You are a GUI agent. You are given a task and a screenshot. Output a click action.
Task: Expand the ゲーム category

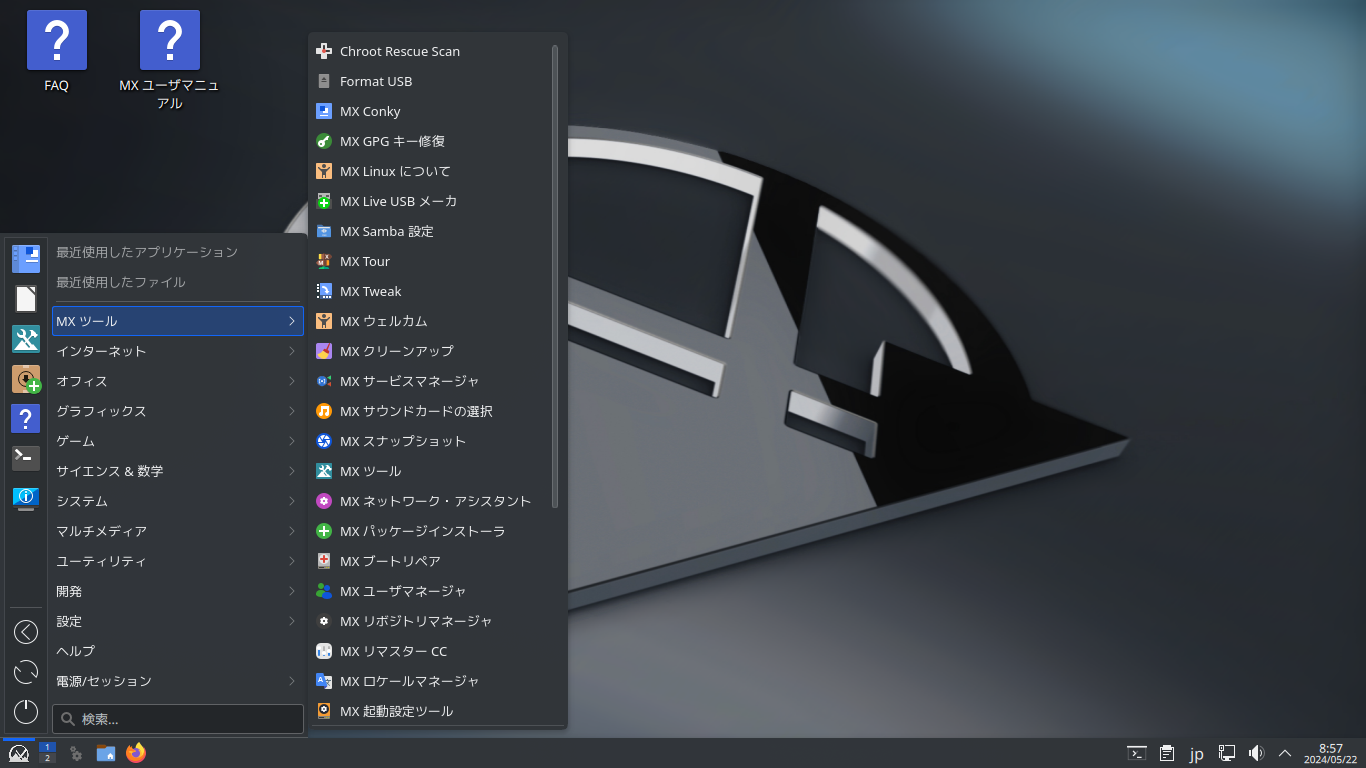tap(178, 441)
